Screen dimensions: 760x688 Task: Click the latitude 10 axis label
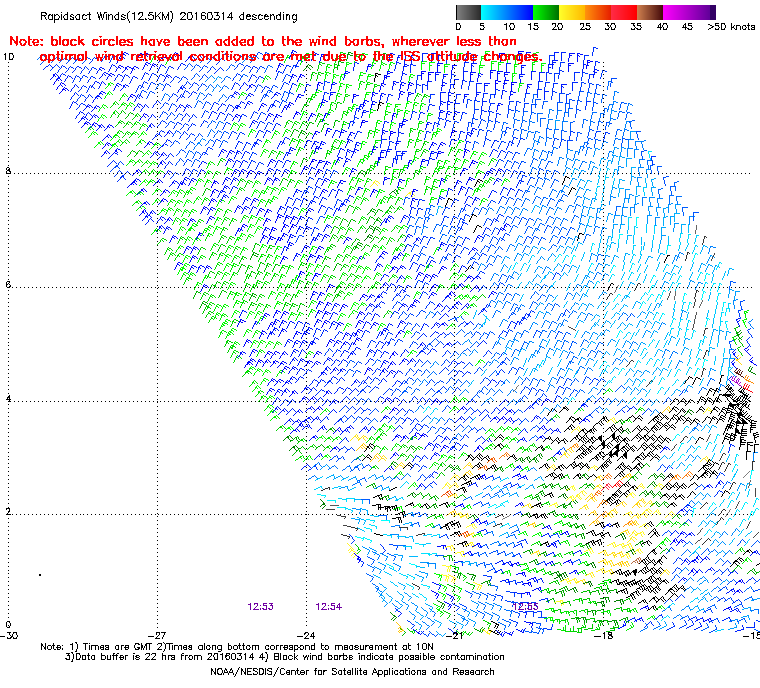9,57
